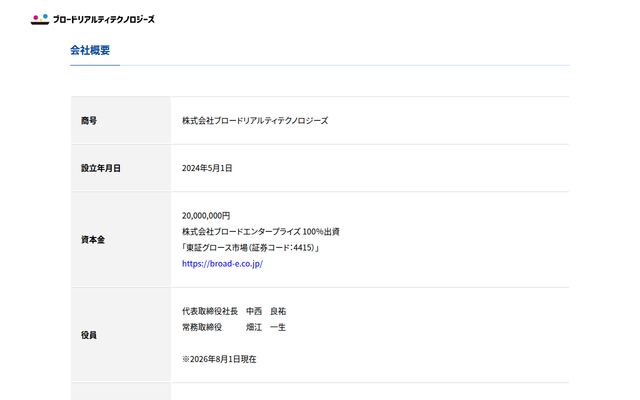640x400 pixels.
Task: Select the 設立年月日 row label
Action: (x=100, y=168)
